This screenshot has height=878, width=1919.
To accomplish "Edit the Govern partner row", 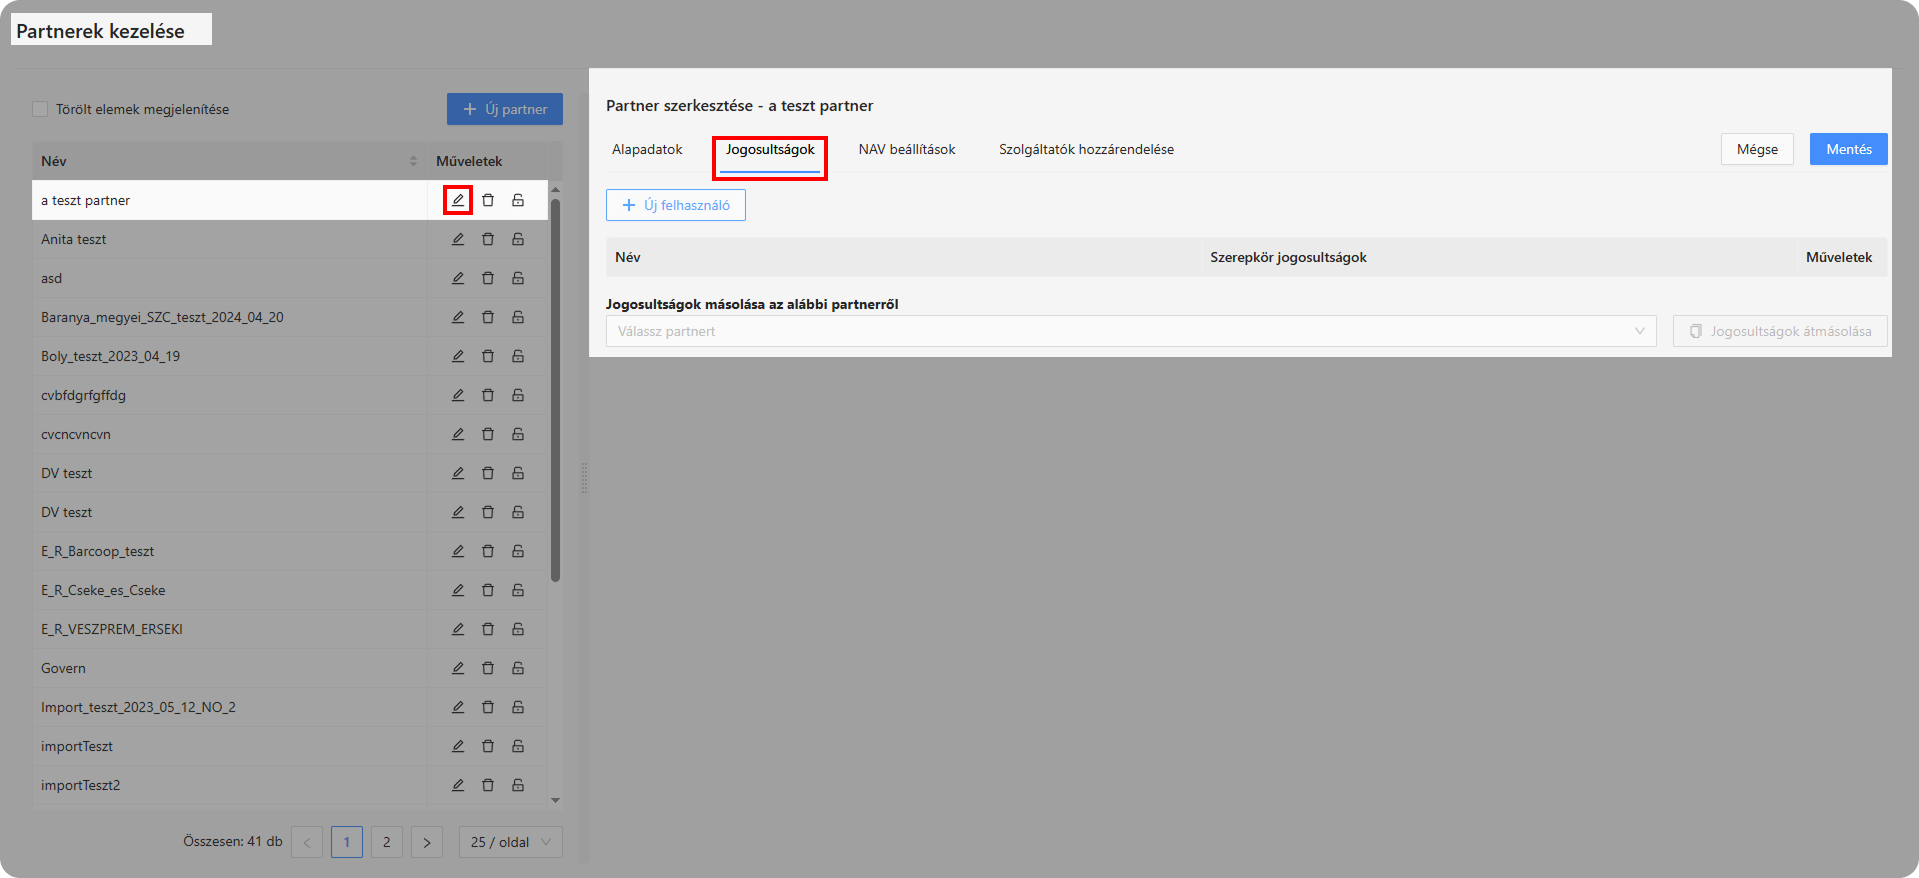I will click(457, 668).
